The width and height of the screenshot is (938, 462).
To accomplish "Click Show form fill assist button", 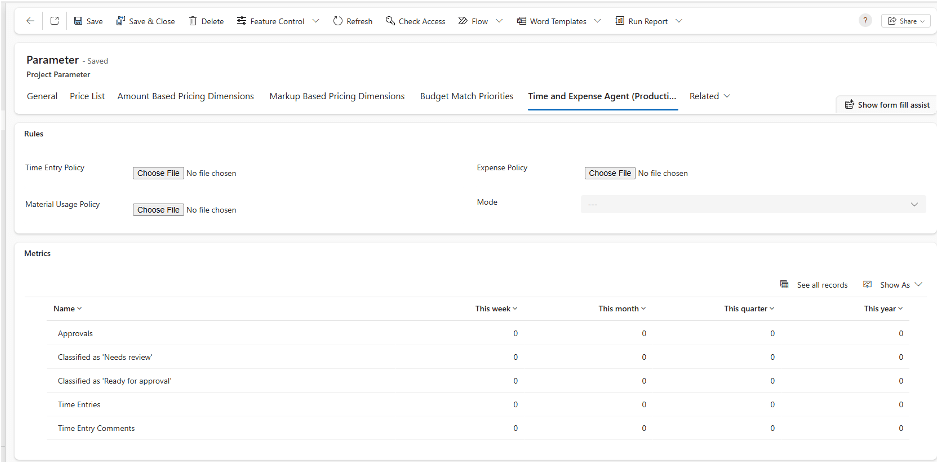I will point(887,104).
